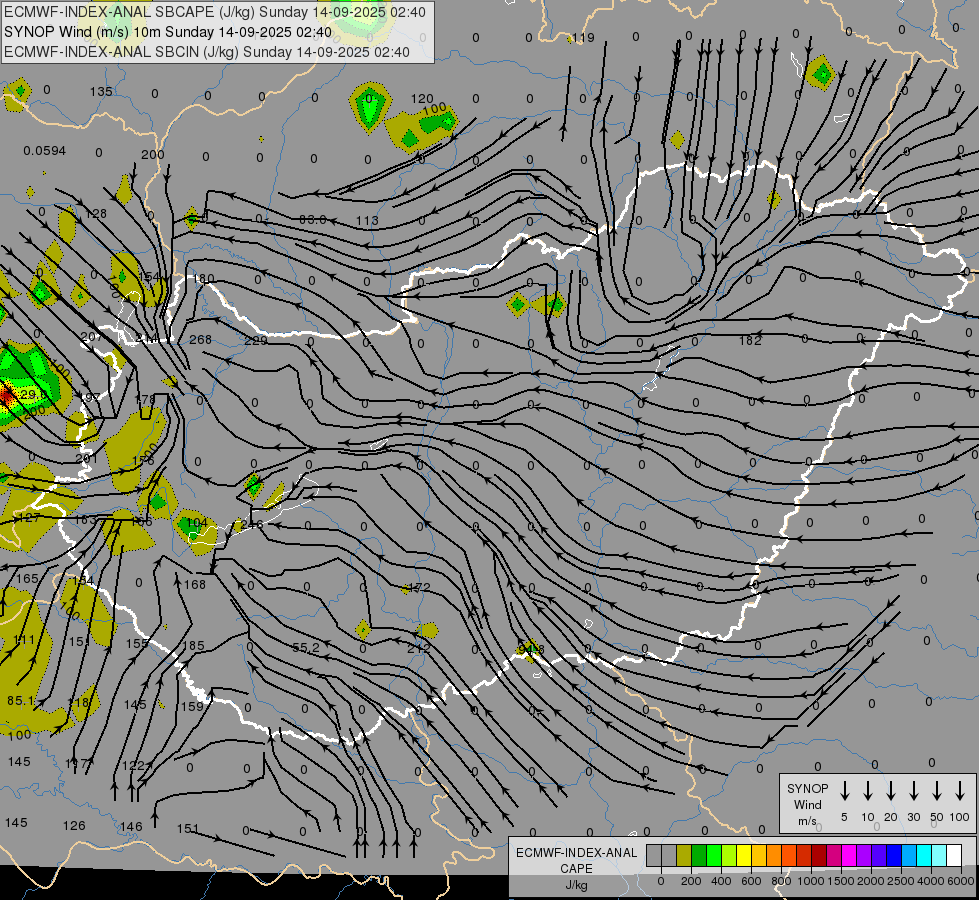The height and width of the screenshot is (900, 979).
Task: Click the 229 value on the map
Action: [x=256, y=340]
